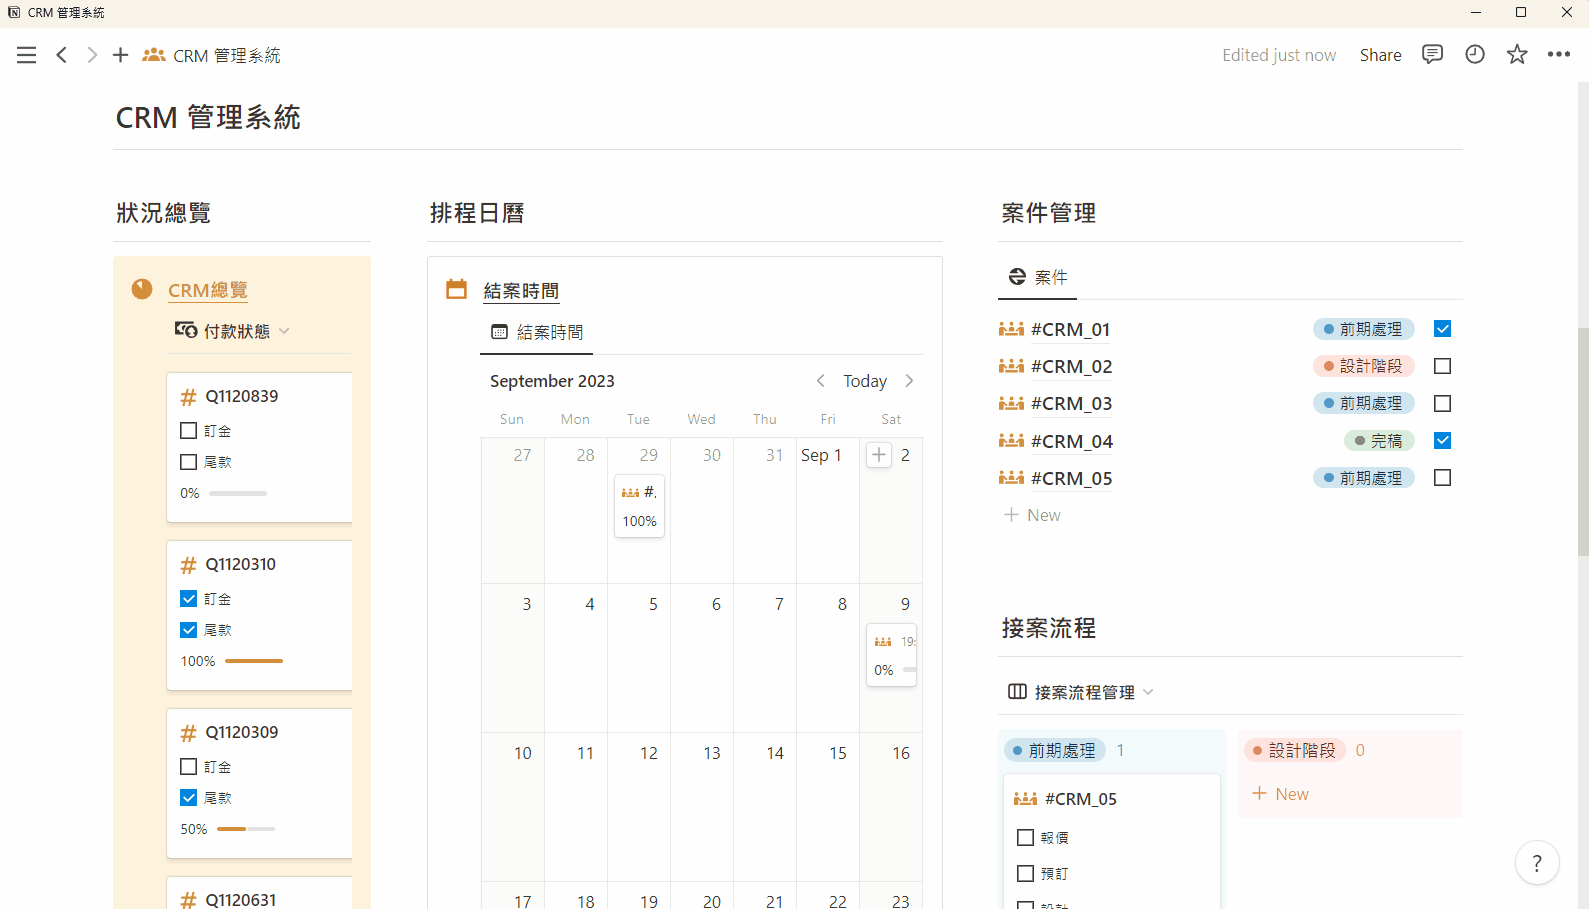Open the 前期處理 status tag for #CRM_03
1589x909 pixels.
(x=1364, y=403)
